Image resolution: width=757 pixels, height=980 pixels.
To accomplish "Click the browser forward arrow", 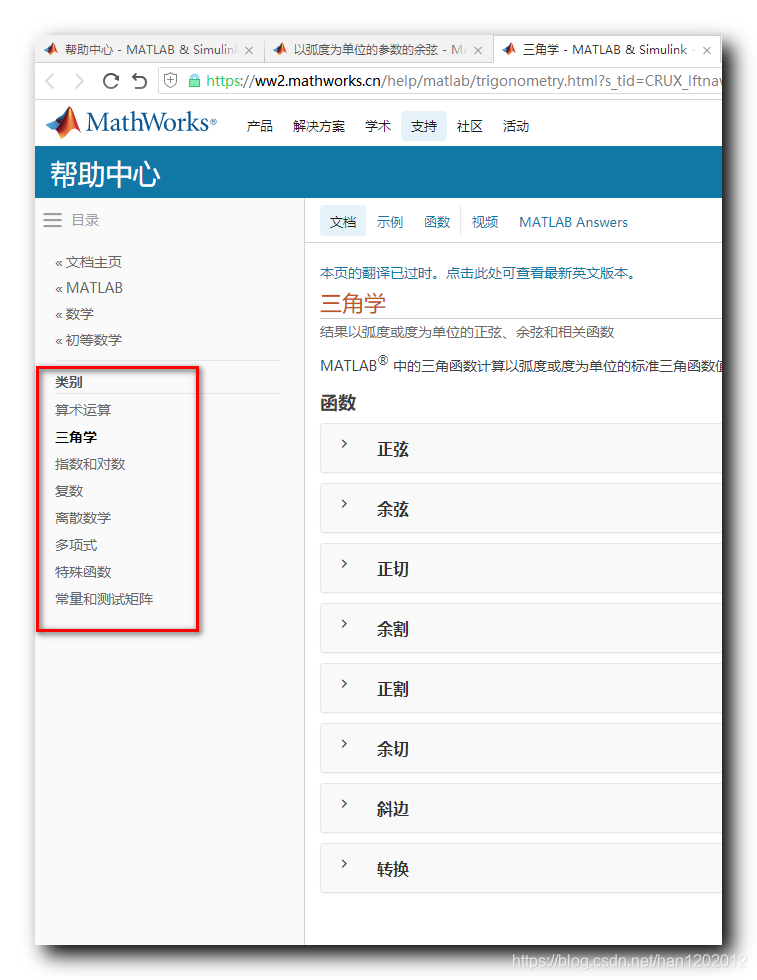I will click(79, 81).
